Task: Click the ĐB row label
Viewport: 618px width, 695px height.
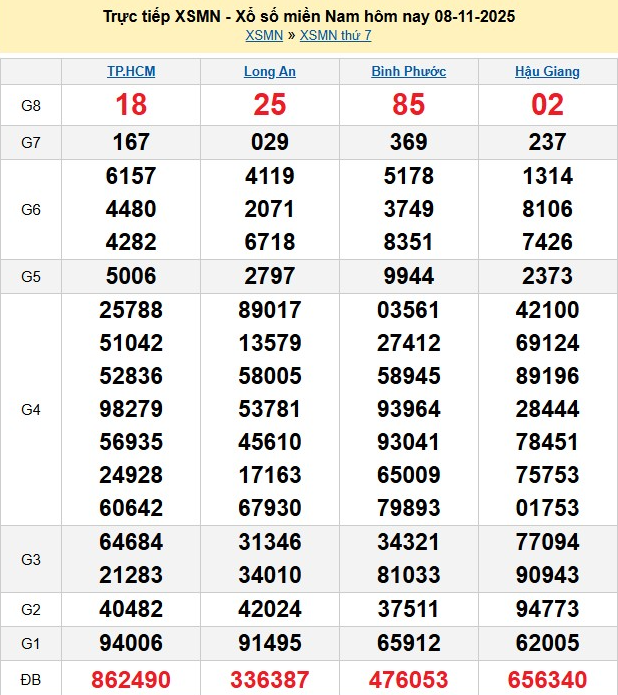Action: 31,679
